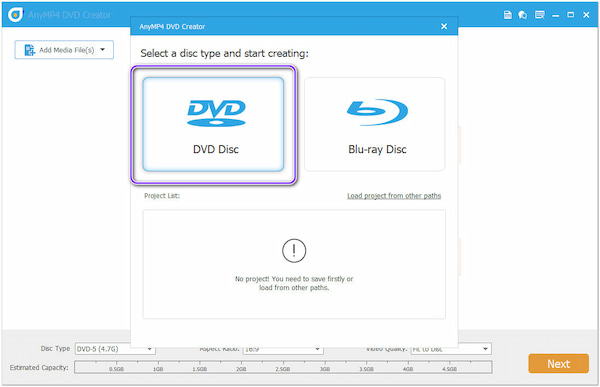Screen dimensions: 600x387
Task: Choose the Blu-ray Disc option
Action: (x=374, y=124)
